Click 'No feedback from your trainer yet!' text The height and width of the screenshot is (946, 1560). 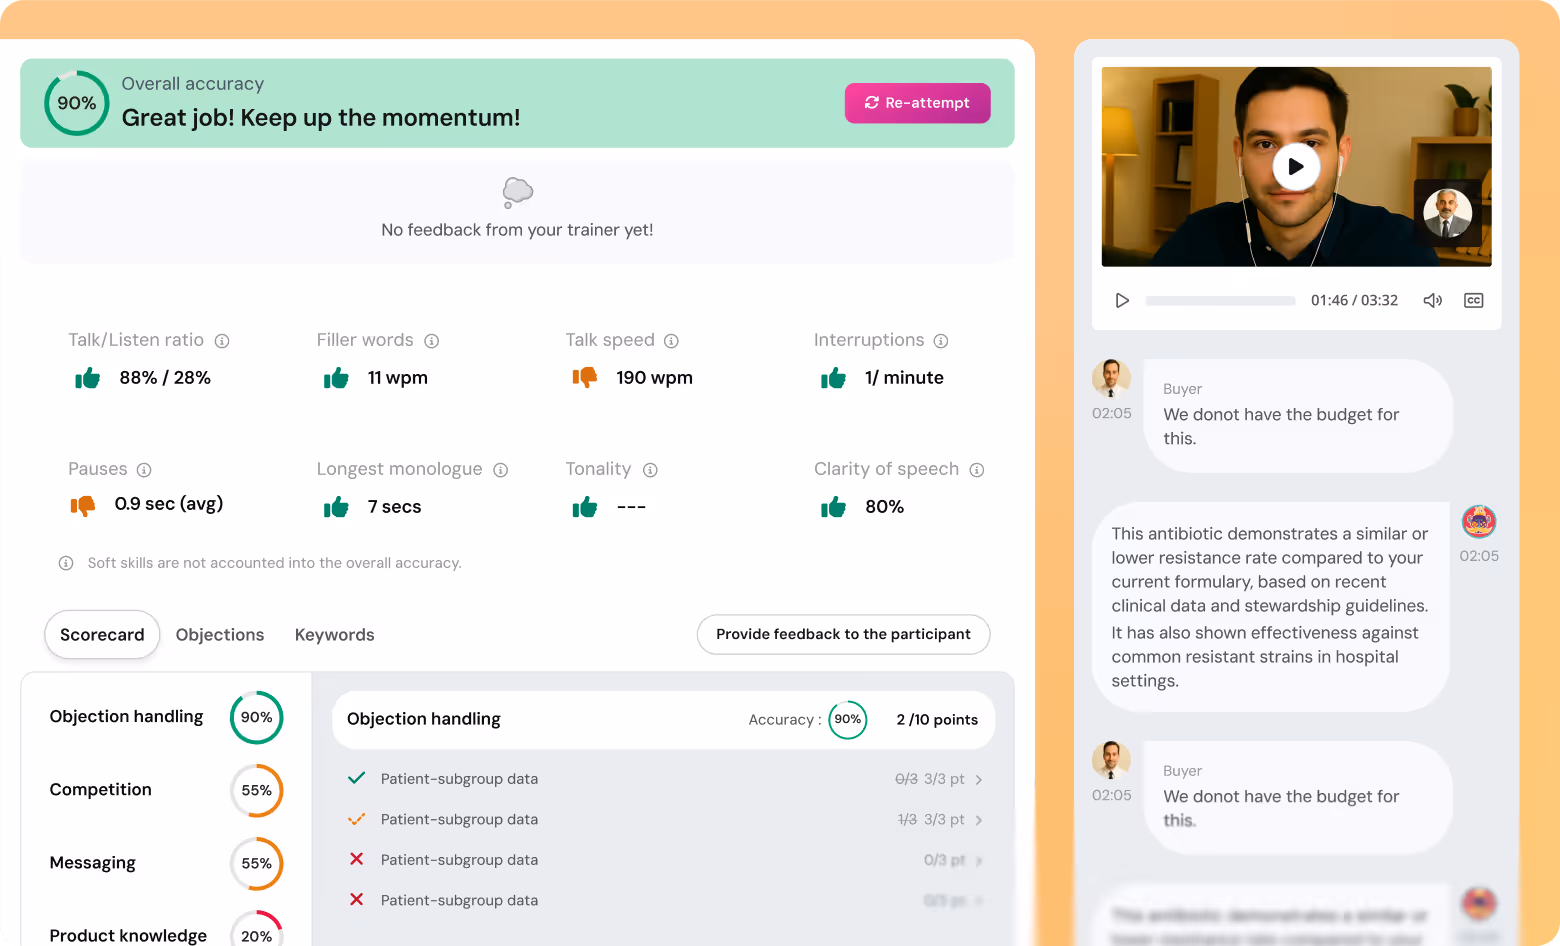pyautogui.click(x=517, y=230)
